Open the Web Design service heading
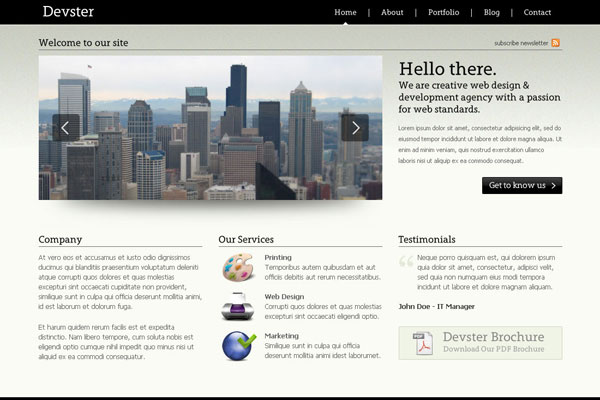The height and width of the screenshot is (400, 600). click(x=284, y=296)
